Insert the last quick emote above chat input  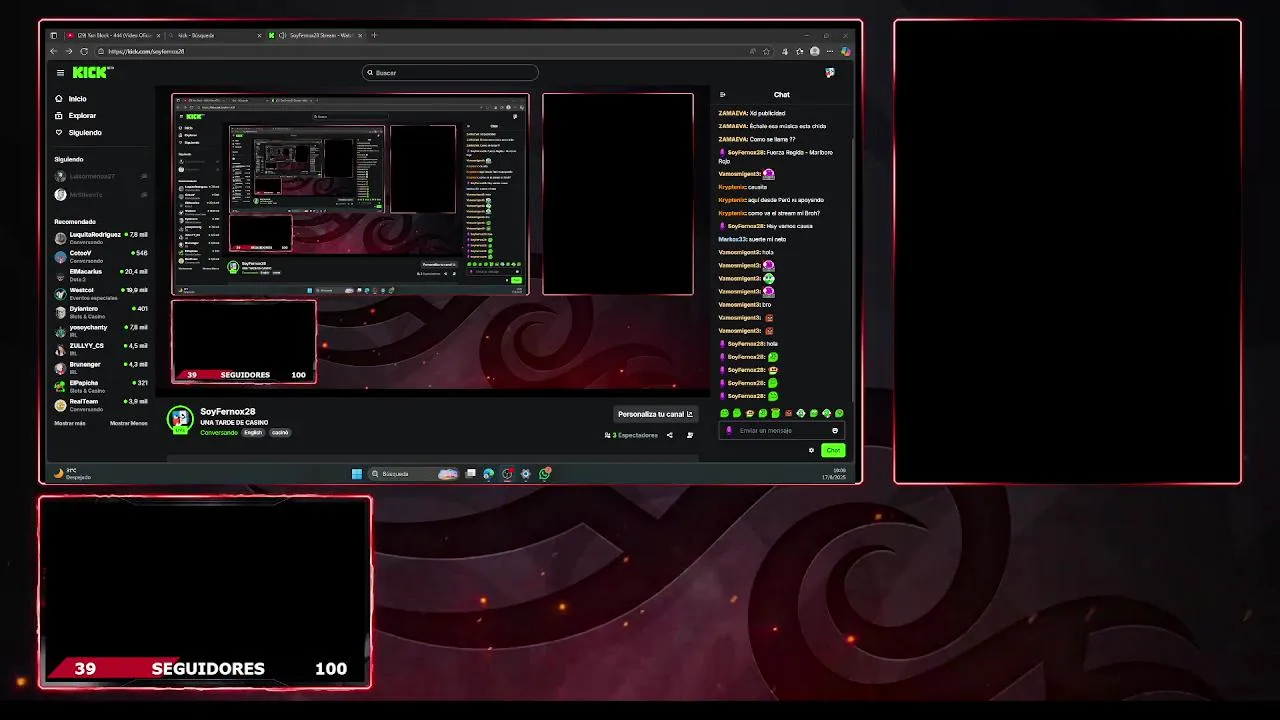click(839, 413)
